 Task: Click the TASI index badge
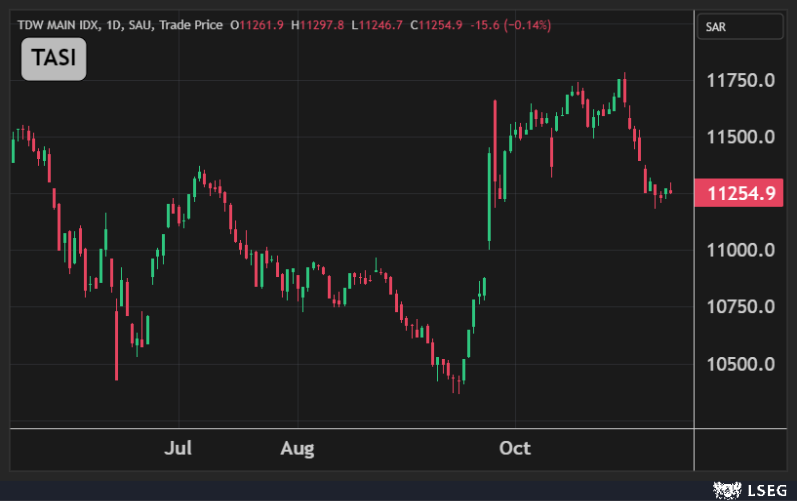pyautogui.click(x=54, y=59)
